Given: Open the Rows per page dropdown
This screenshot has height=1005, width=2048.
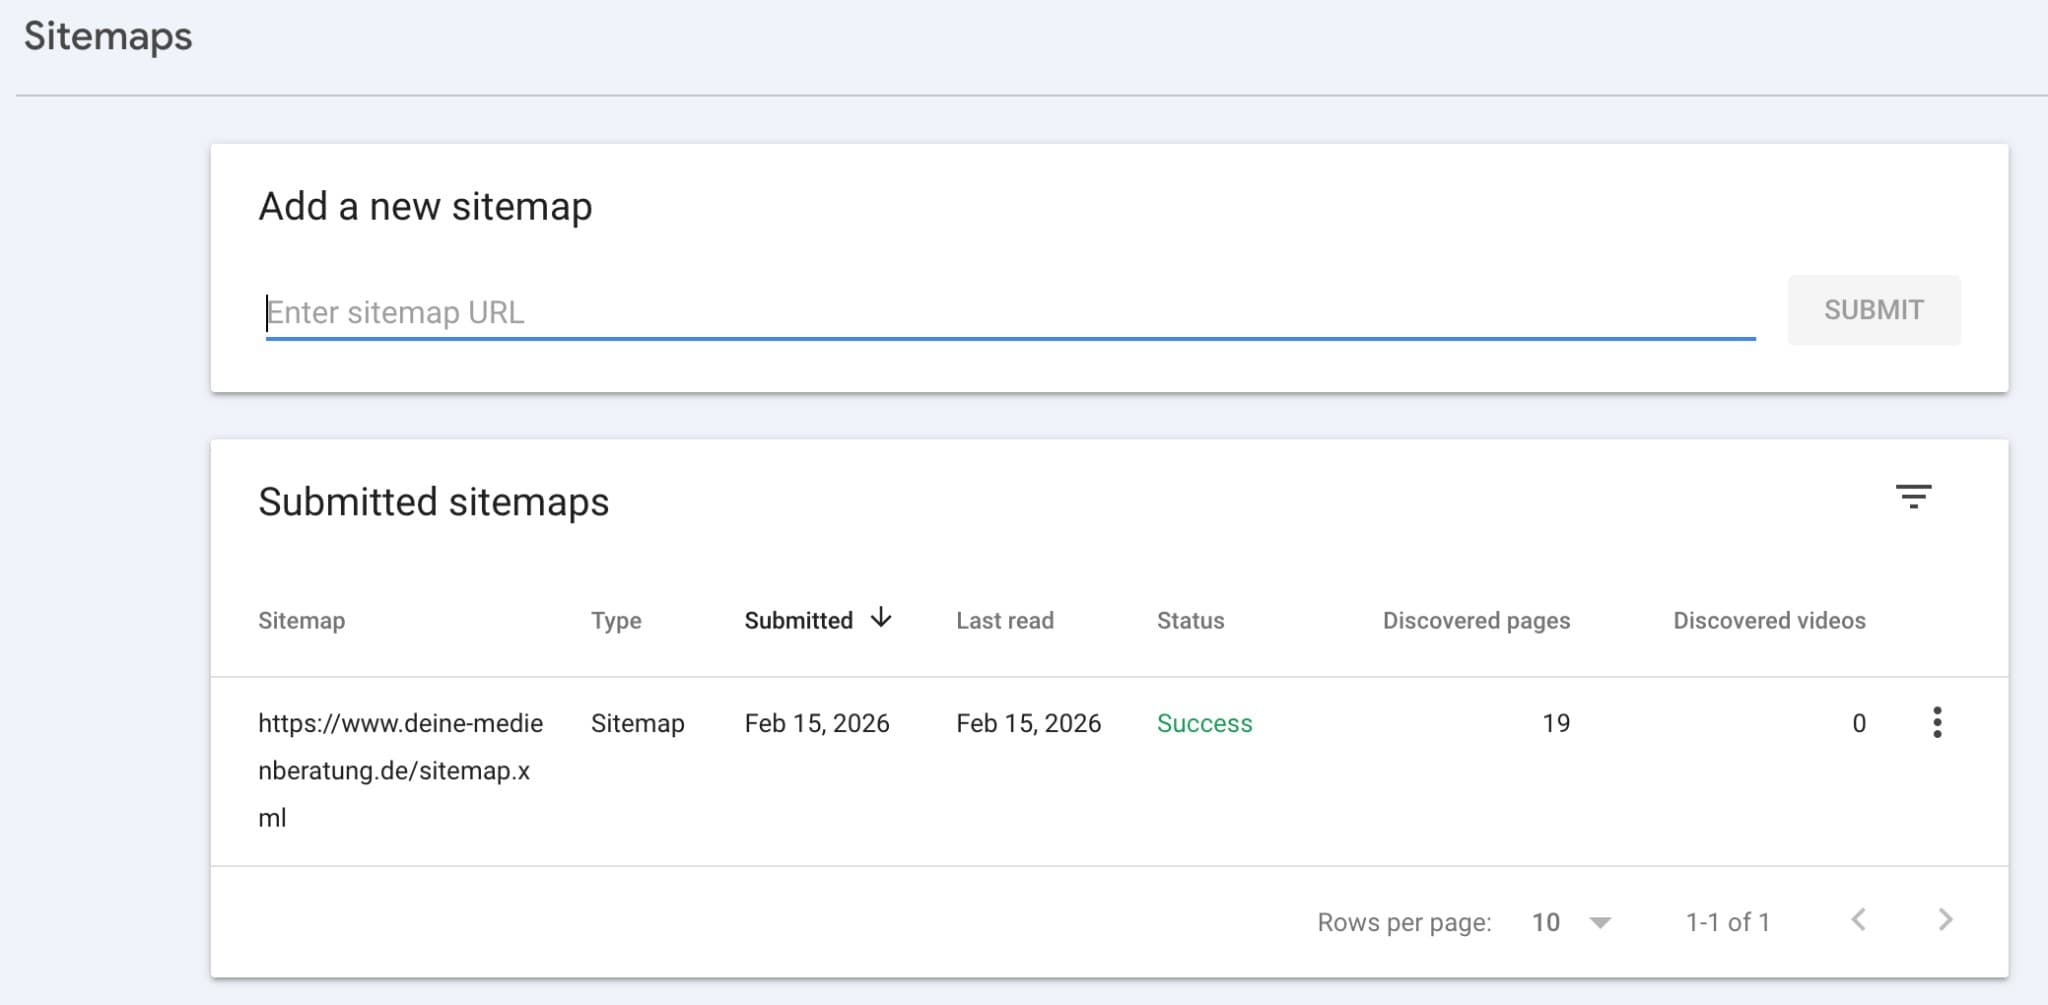Looking at the screenshot, I should 1600,922.
